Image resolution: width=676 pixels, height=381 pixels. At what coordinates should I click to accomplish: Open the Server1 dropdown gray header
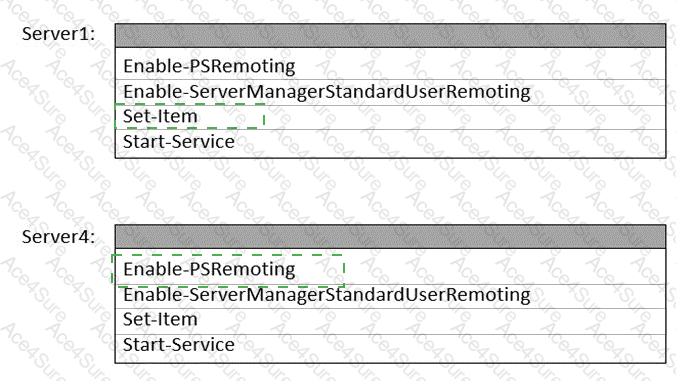pos(390,35)
